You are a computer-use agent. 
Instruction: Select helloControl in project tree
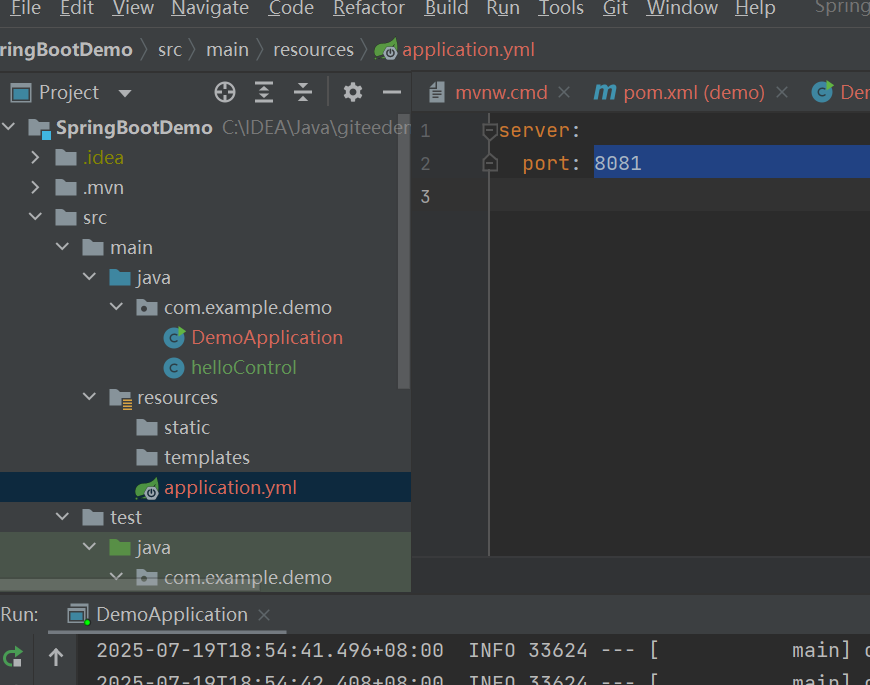244,368
